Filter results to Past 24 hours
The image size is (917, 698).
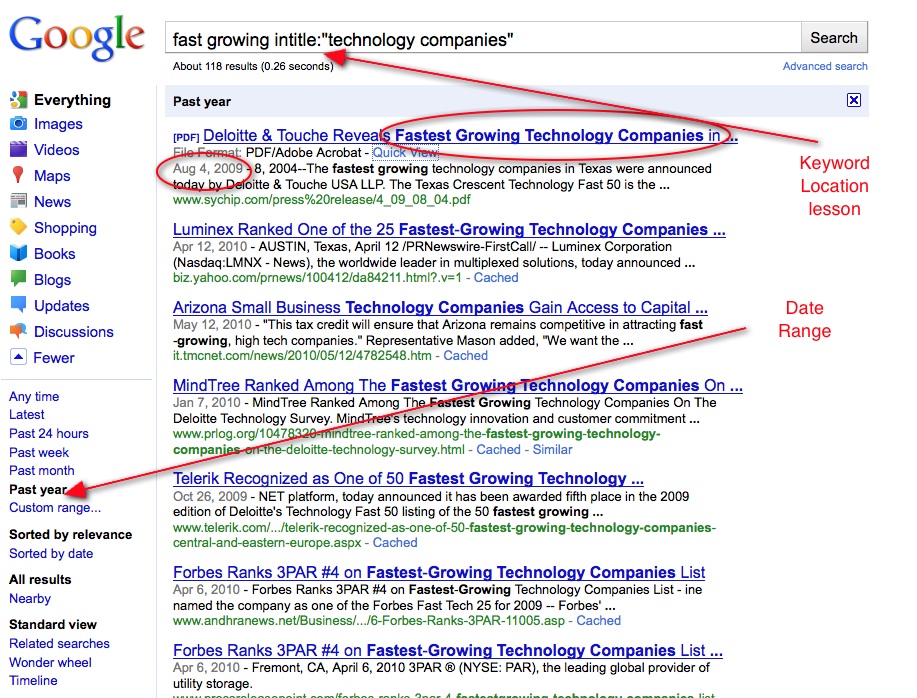[x=49, y=433]
